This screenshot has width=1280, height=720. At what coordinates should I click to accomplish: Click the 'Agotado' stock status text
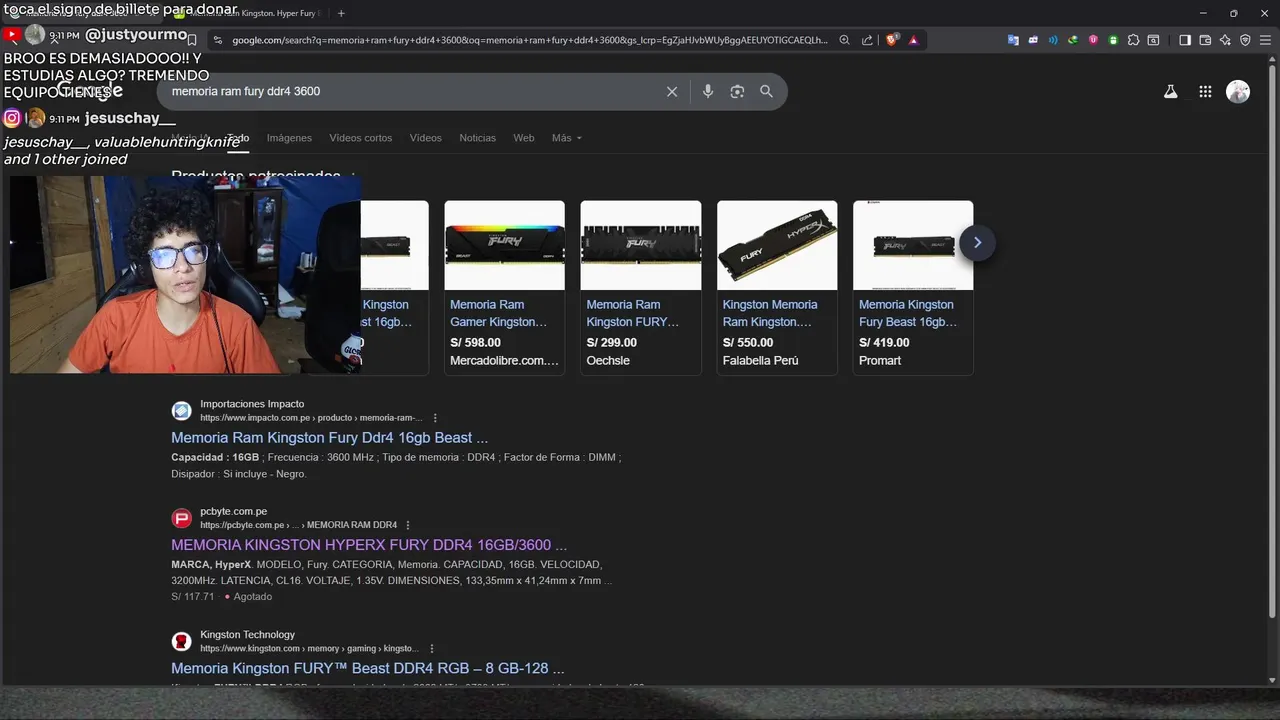252,597
